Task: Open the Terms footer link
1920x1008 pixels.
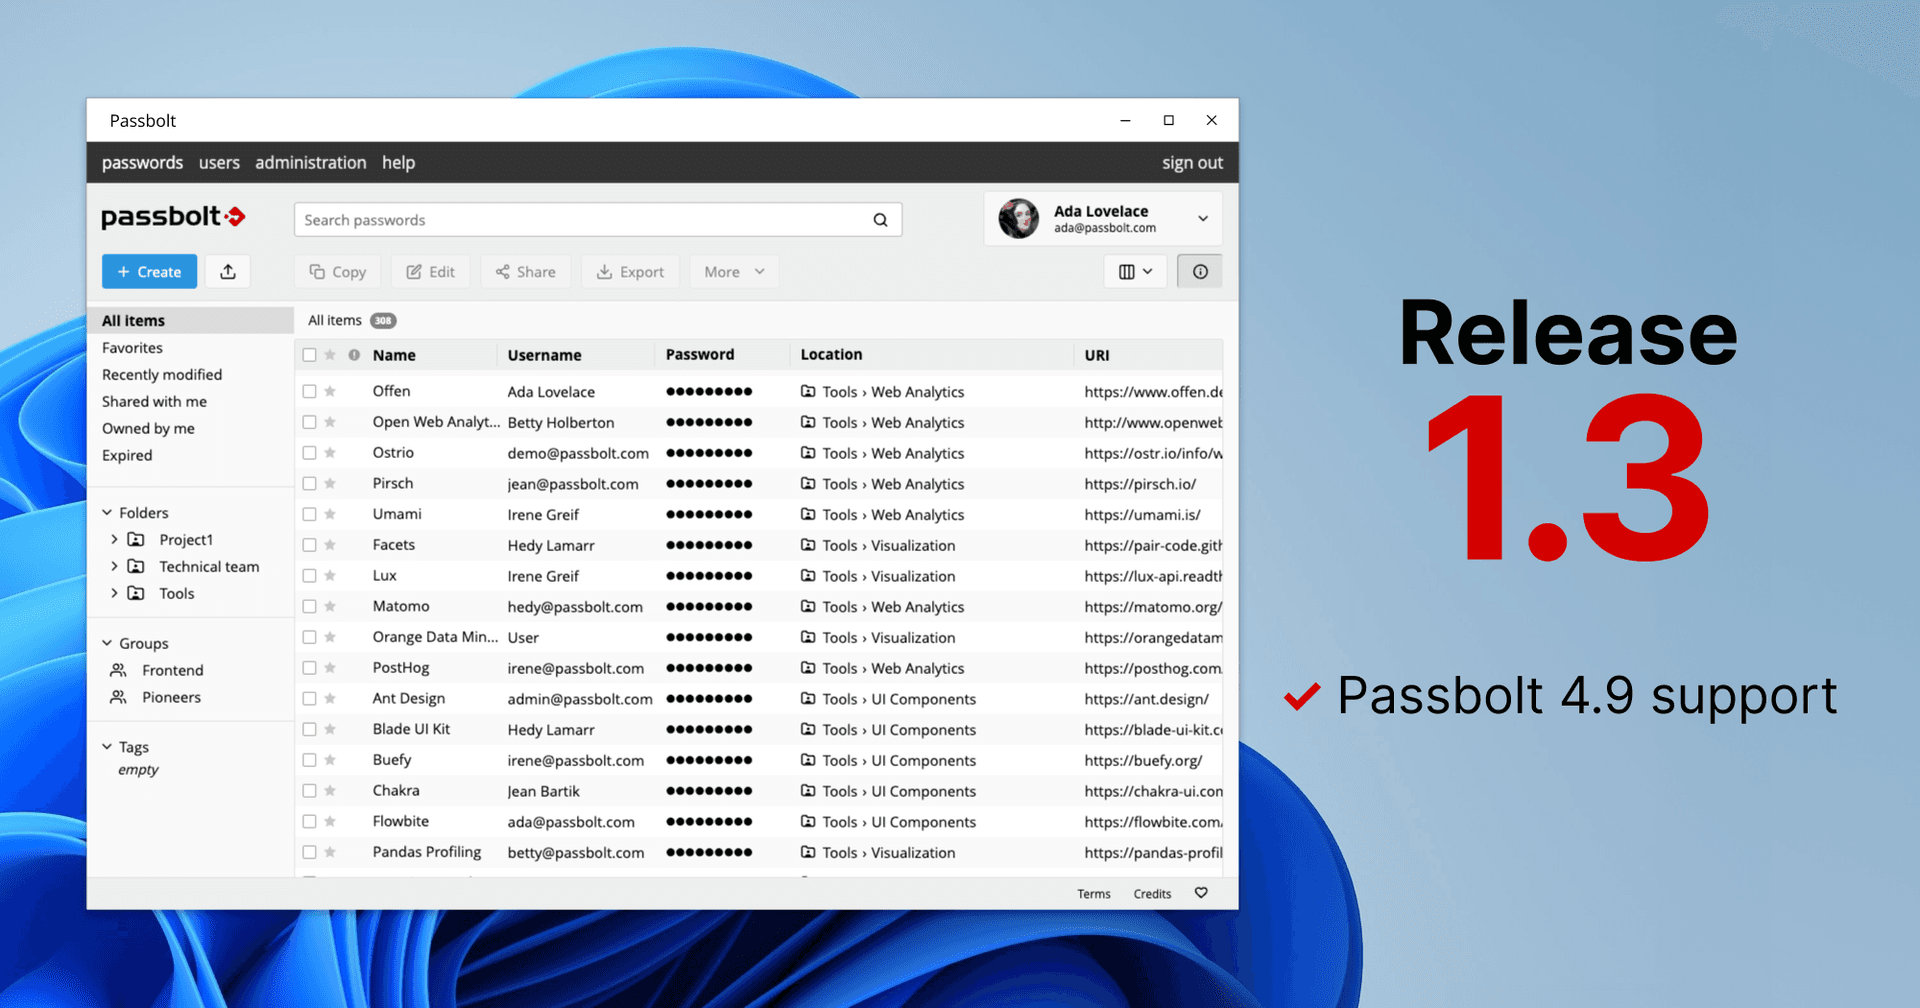Action: 1094,894
